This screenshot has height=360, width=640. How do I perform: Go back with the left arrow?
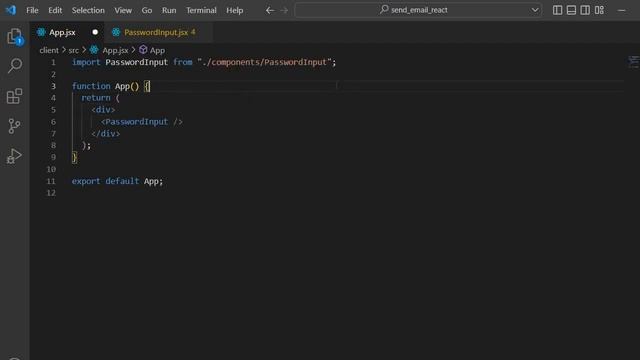click(270, 10)
